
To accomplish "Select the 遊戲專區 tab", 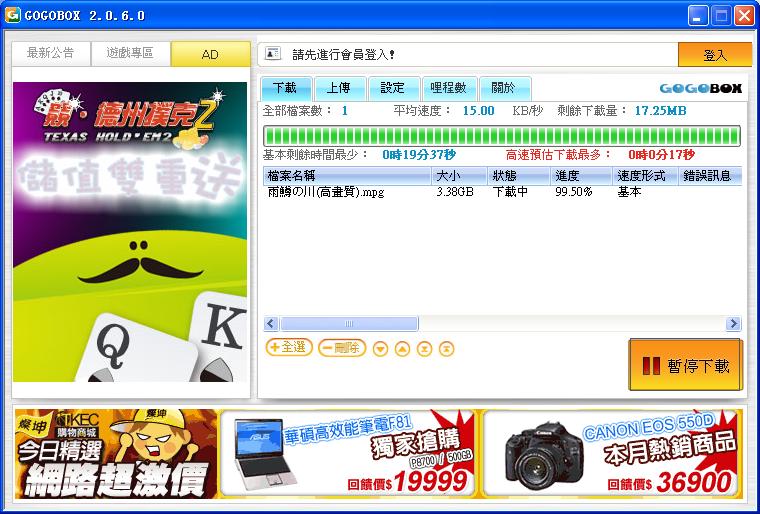I will coord(130,53).
